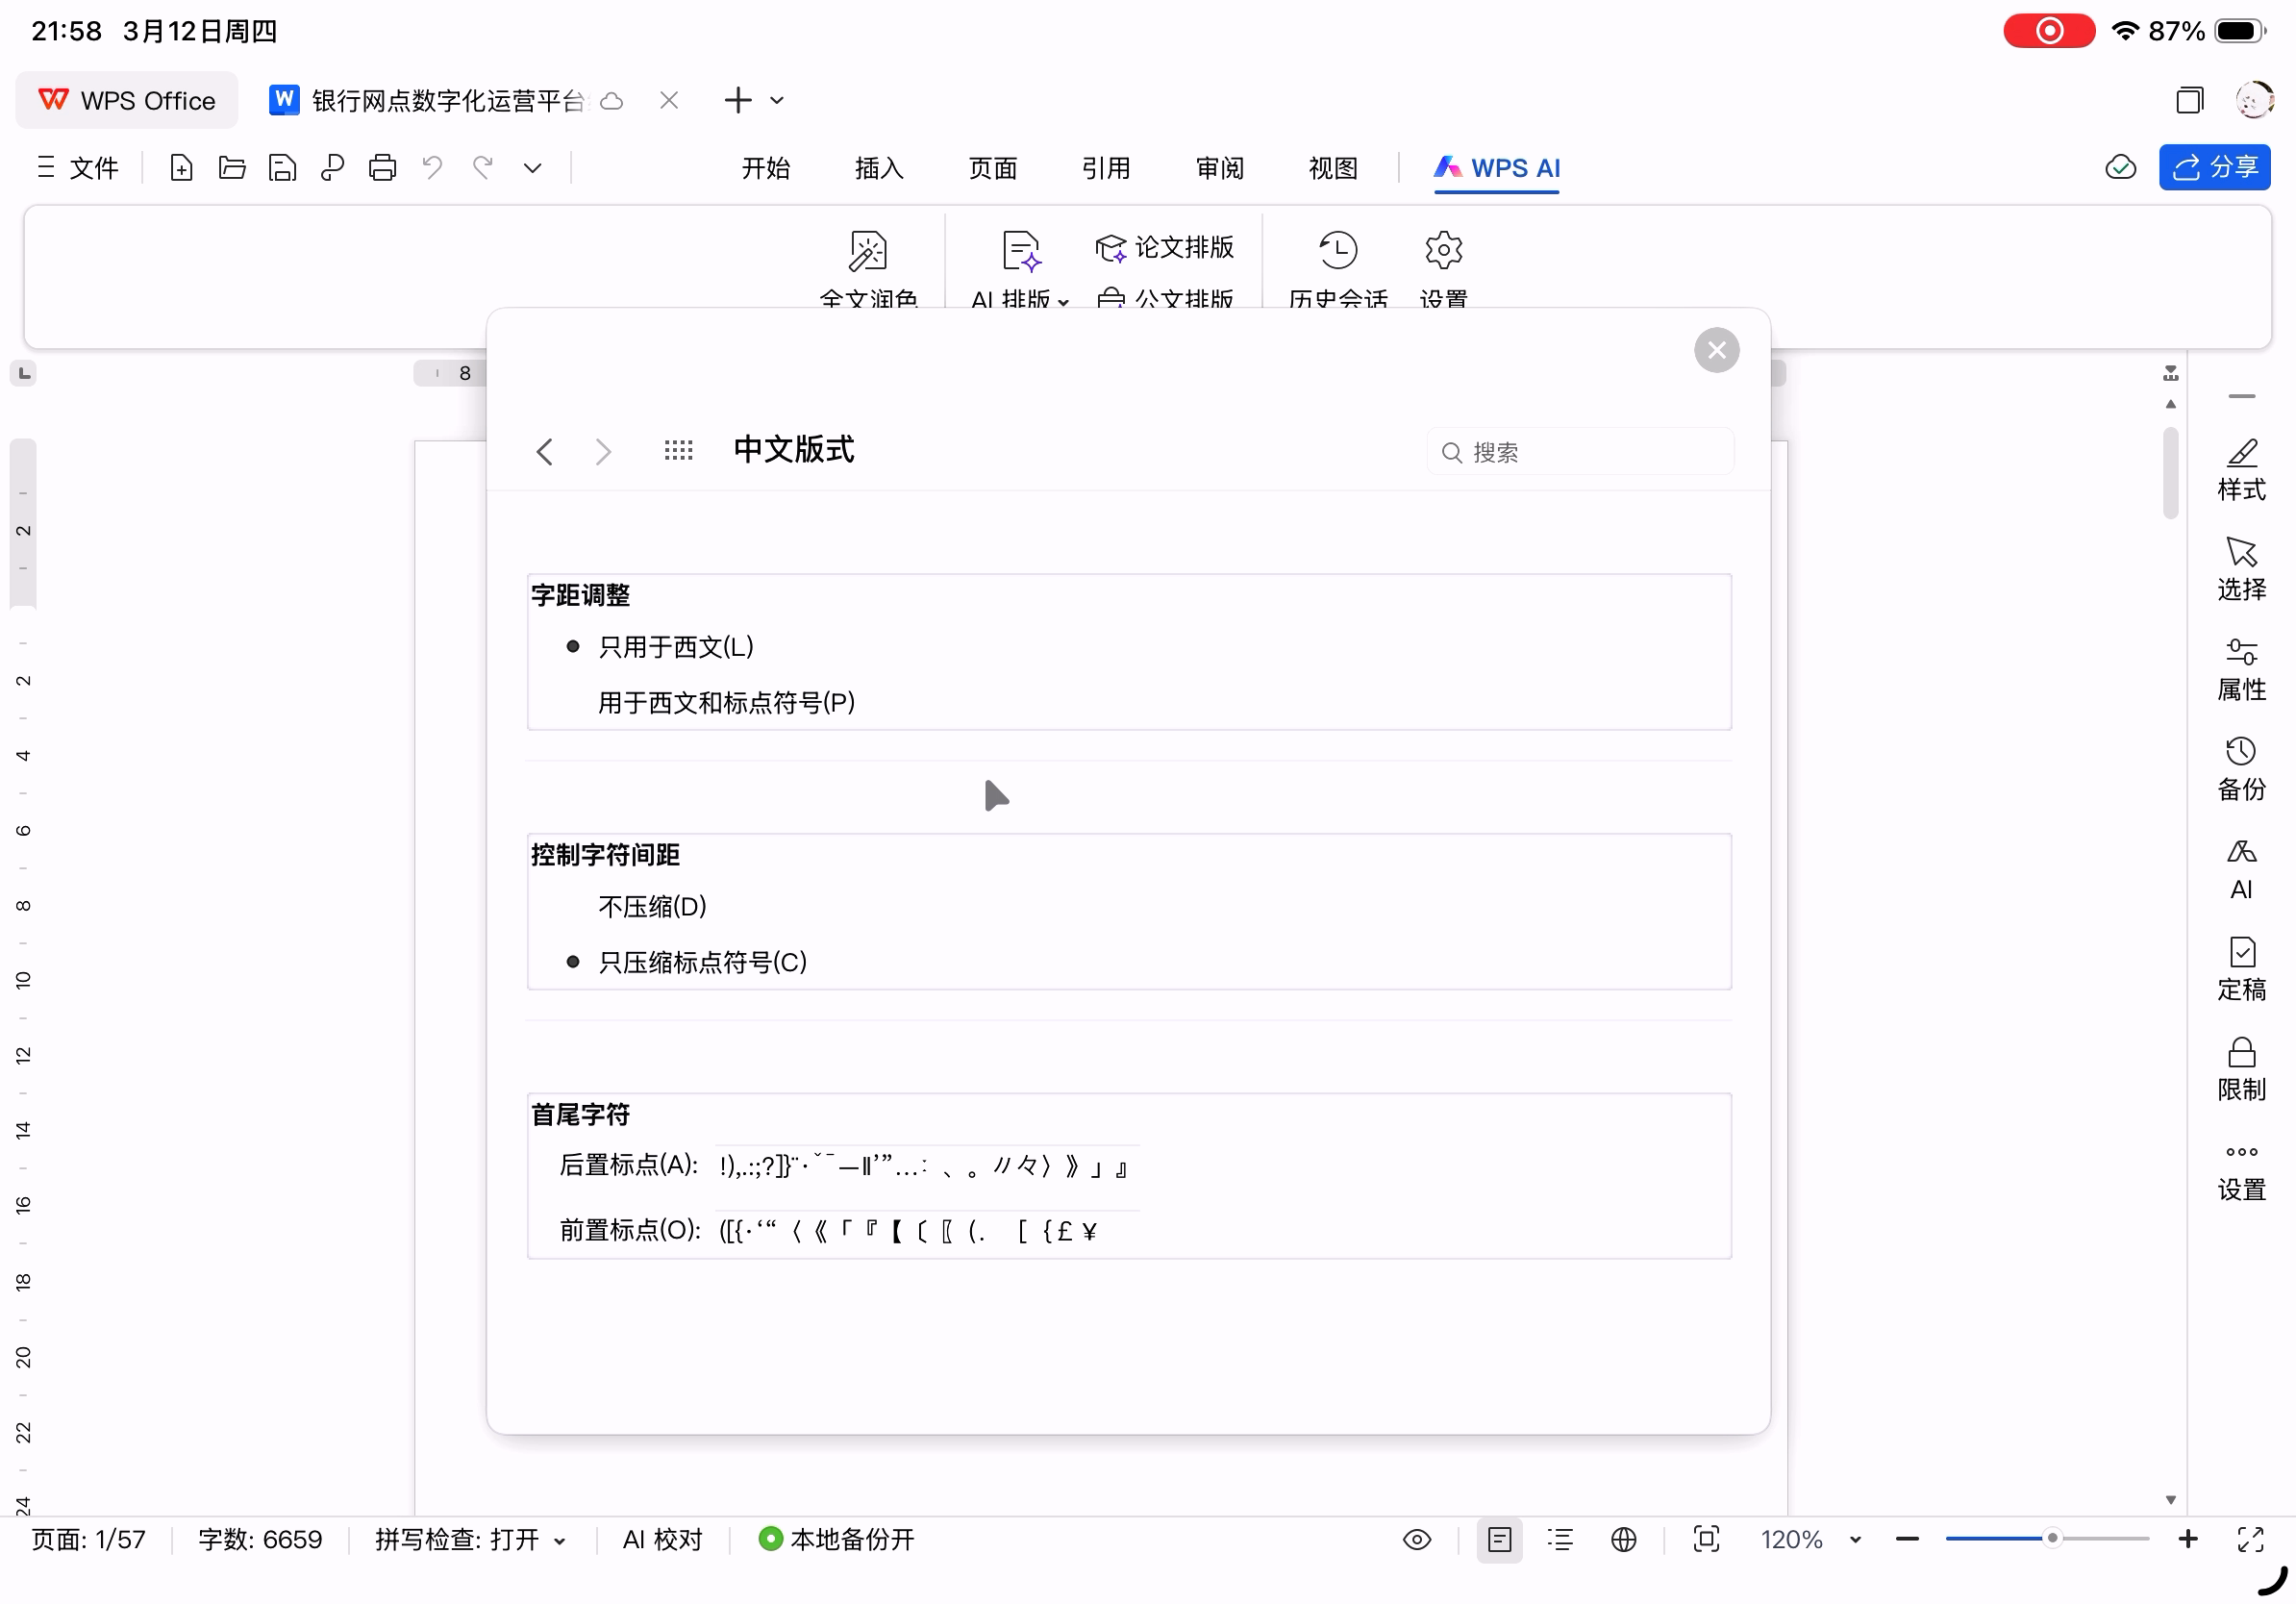The image size is (2296, 1604).
Task: Select 只用于西文(L) radio option
Action: [x=675, y=647]
